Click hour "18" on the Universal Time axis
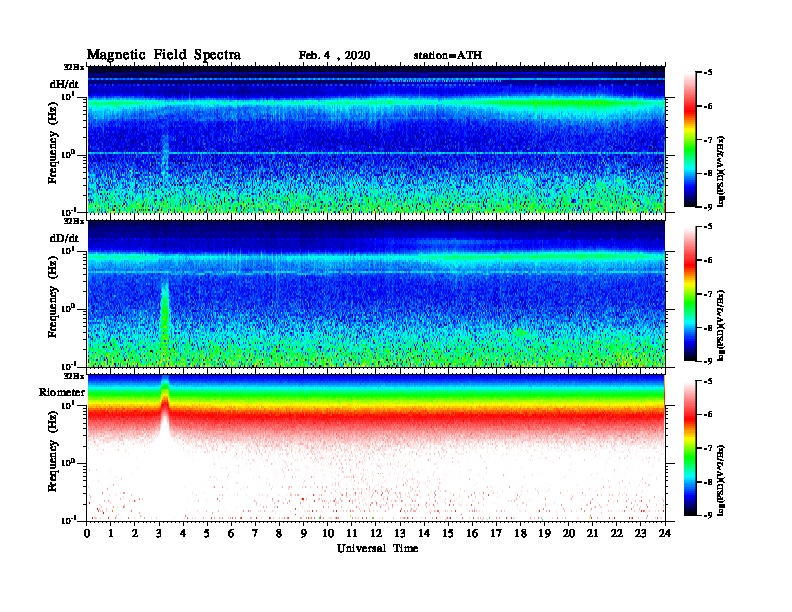This screenshot has height=612, width=792. click(x=521, y=533)
